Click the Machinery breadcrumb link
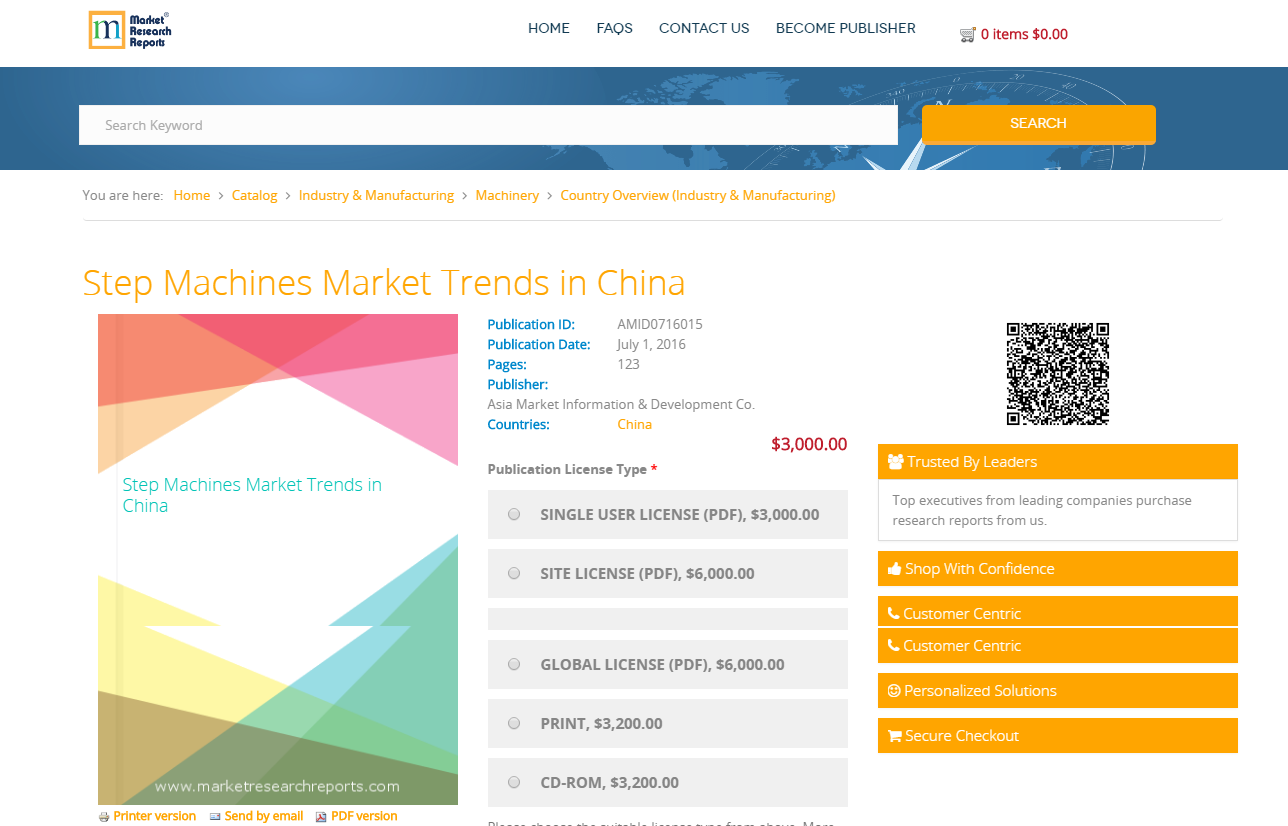The height and width of the screenshot is (826, 1288). point(507,195)
